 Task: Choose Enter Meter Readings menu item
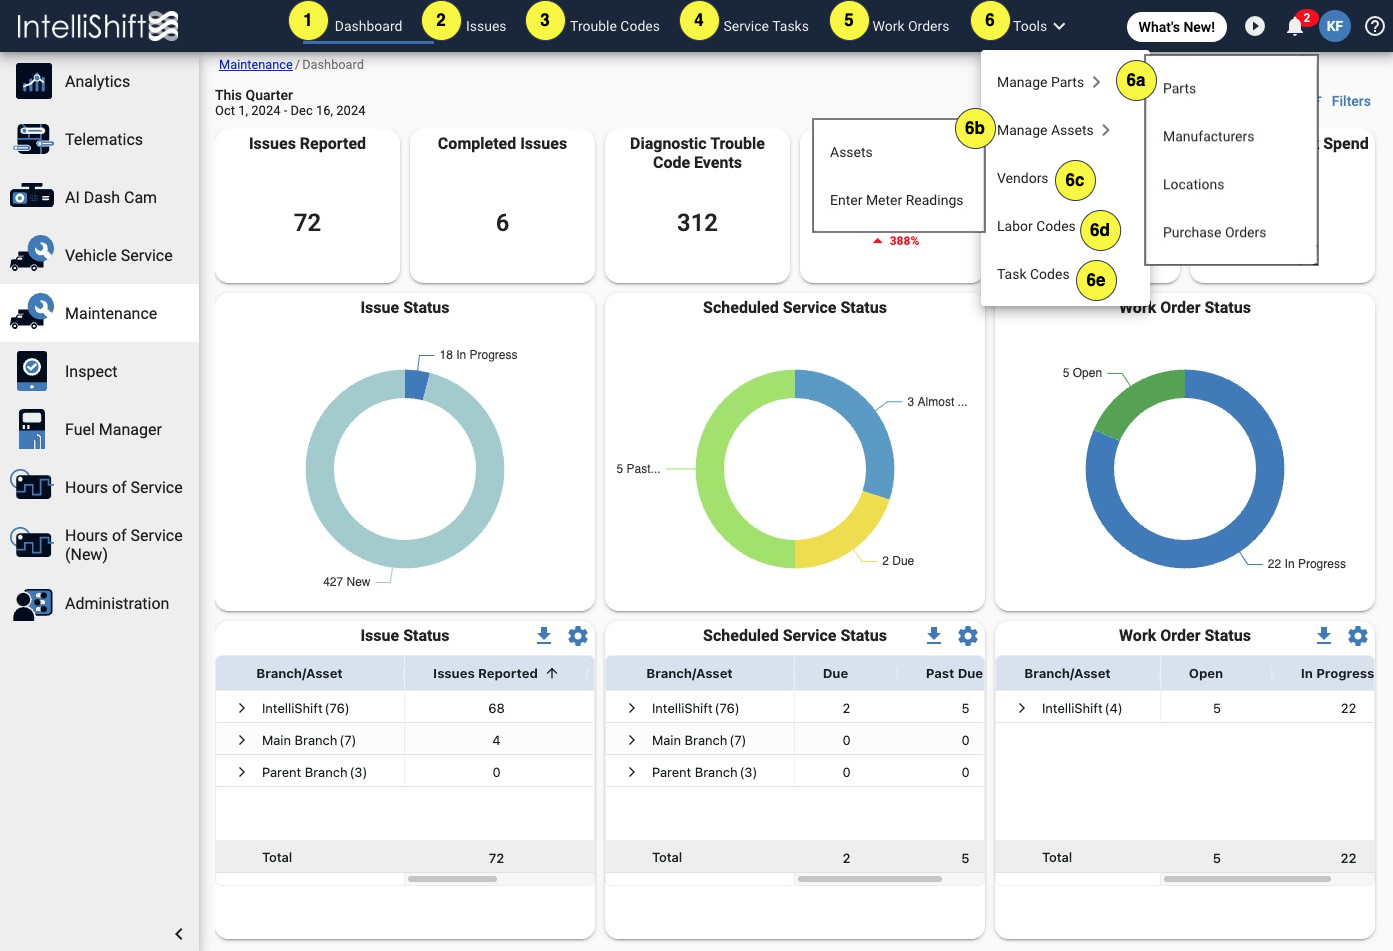[896, 200]
